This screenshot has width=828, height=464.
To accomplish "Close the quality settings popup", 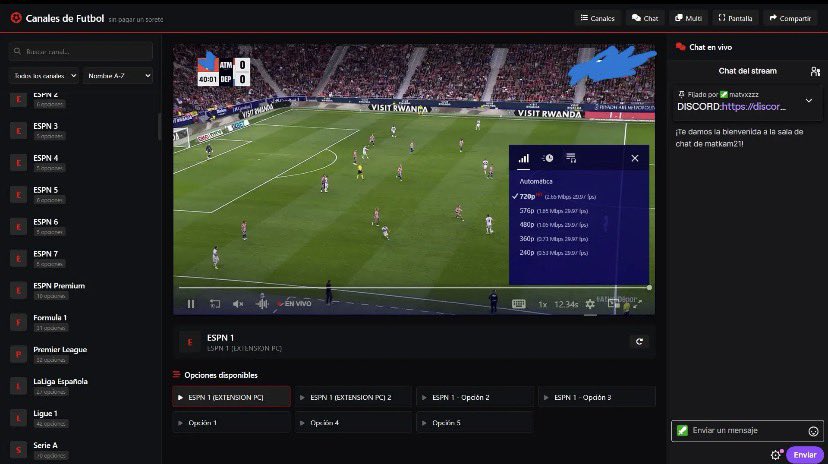I will click(635, 158).
